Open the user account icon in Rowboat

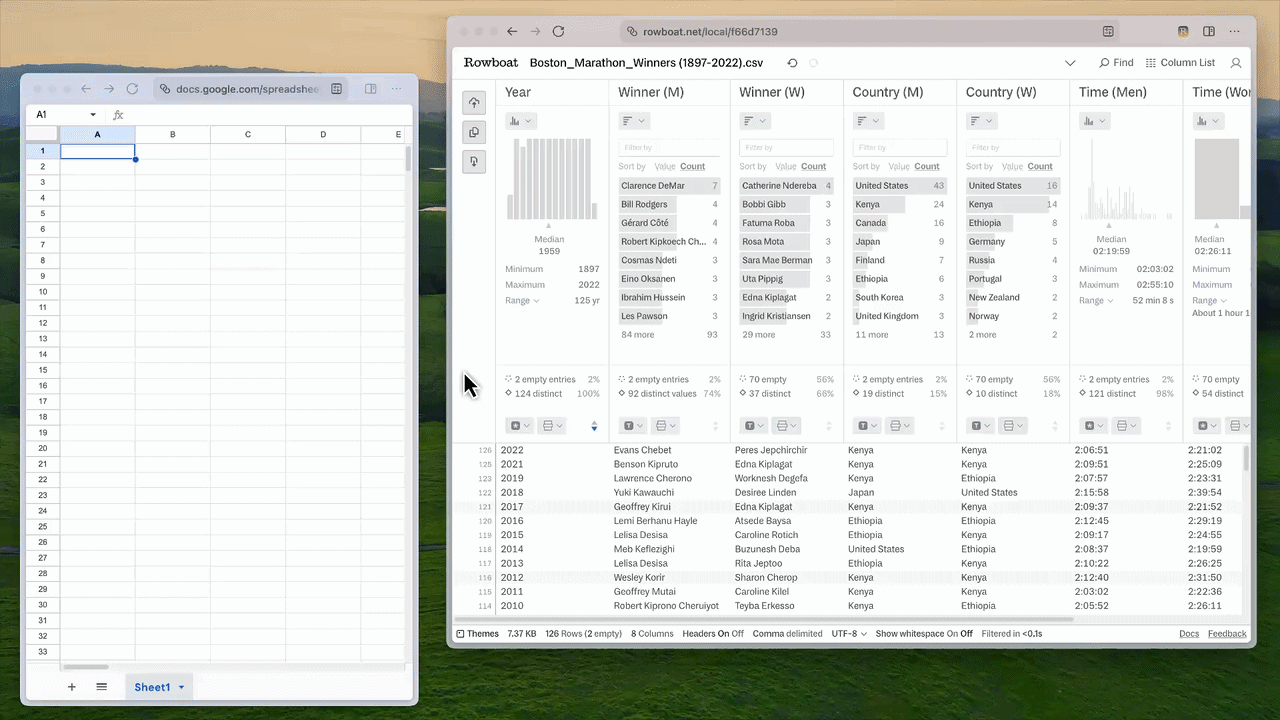pos(1236,63)
